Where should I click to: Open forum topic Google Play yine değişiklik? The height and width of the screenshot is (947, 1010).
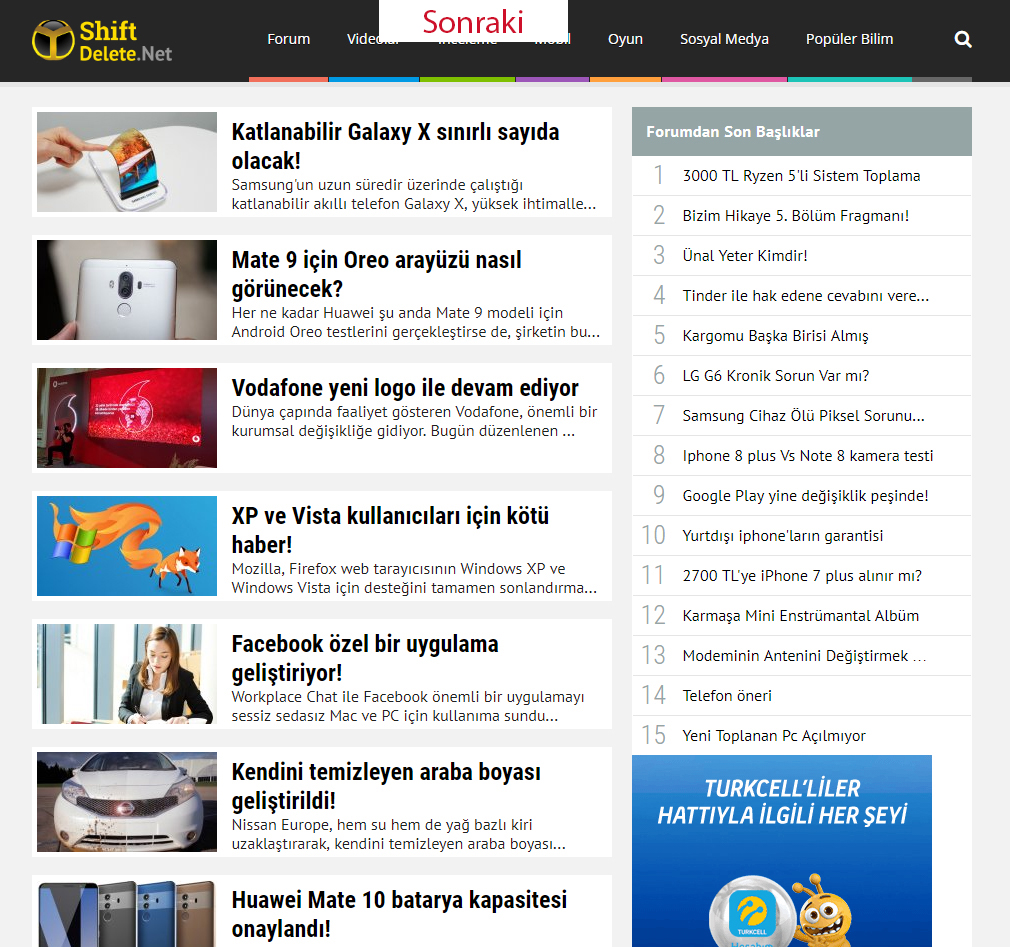(x=805, y=495)
